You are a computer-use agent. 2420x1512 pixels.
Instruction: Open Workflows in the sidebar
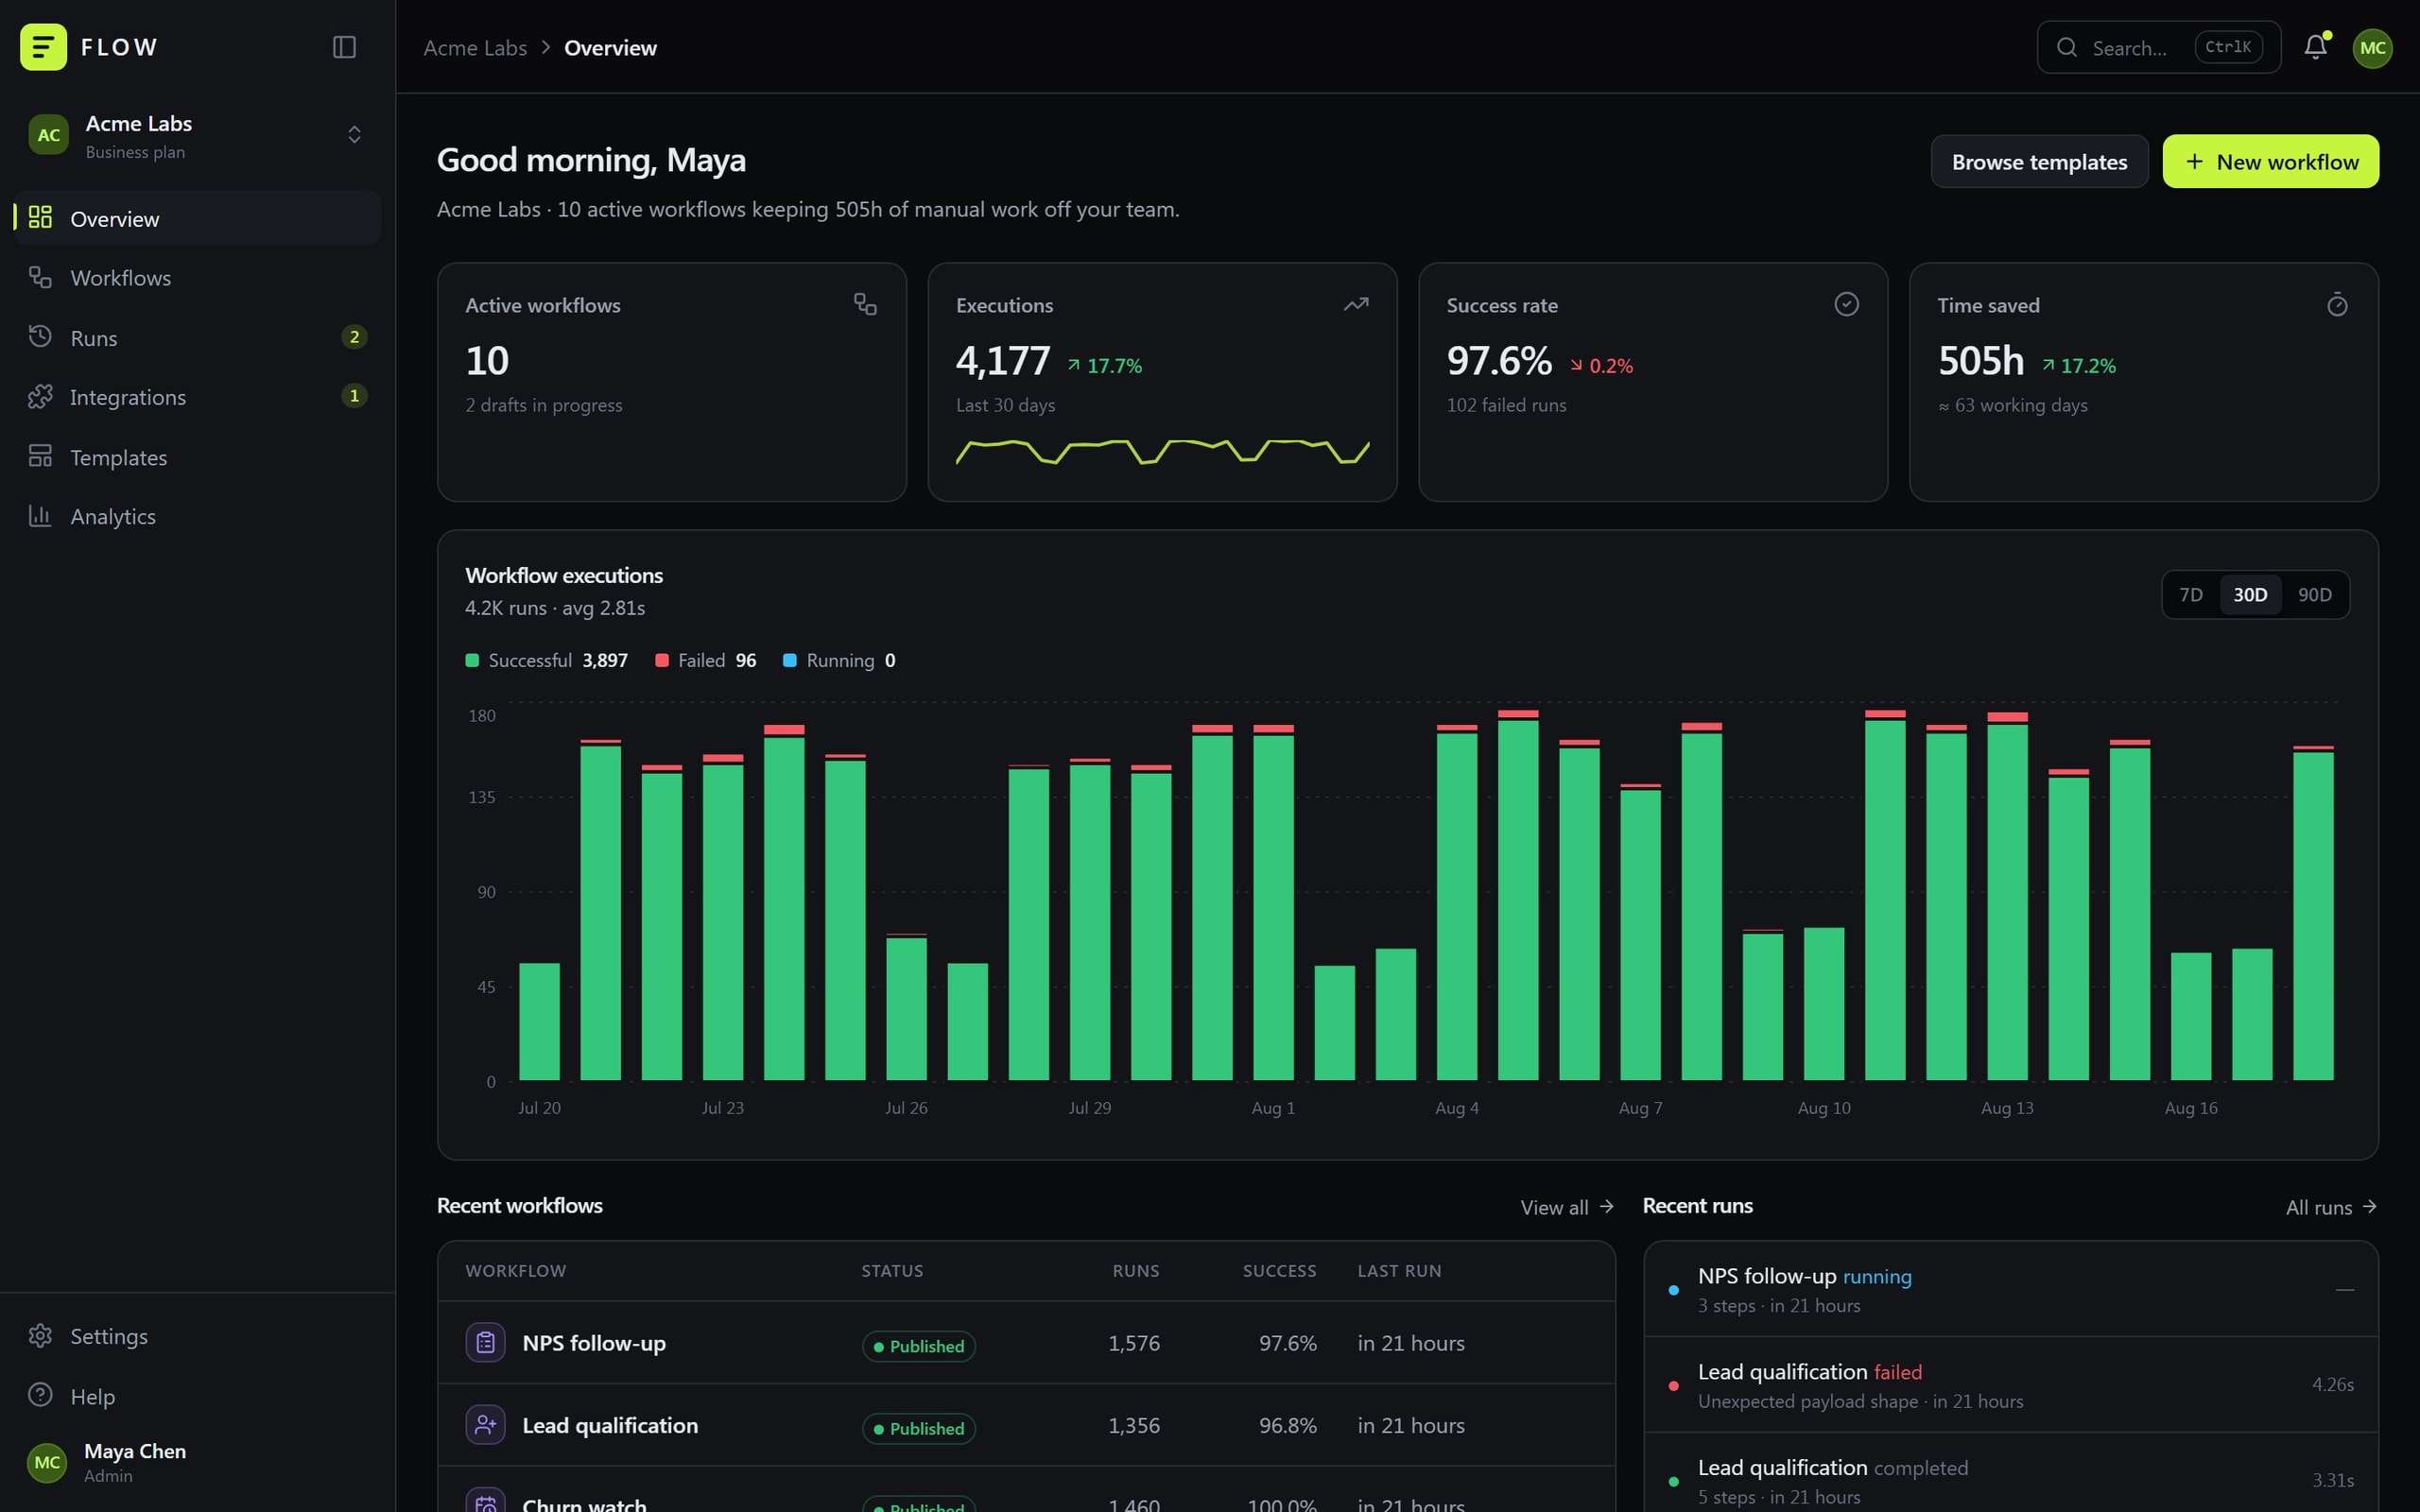click(x=197, y=278)
